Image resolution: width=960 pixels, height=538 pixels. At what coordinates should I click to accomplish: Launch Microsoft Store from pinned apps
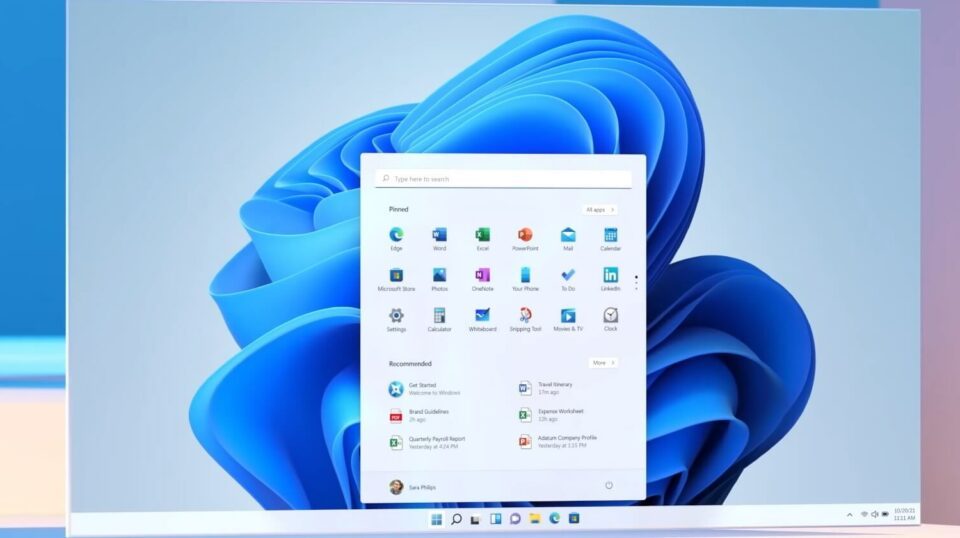click(396, 278)
